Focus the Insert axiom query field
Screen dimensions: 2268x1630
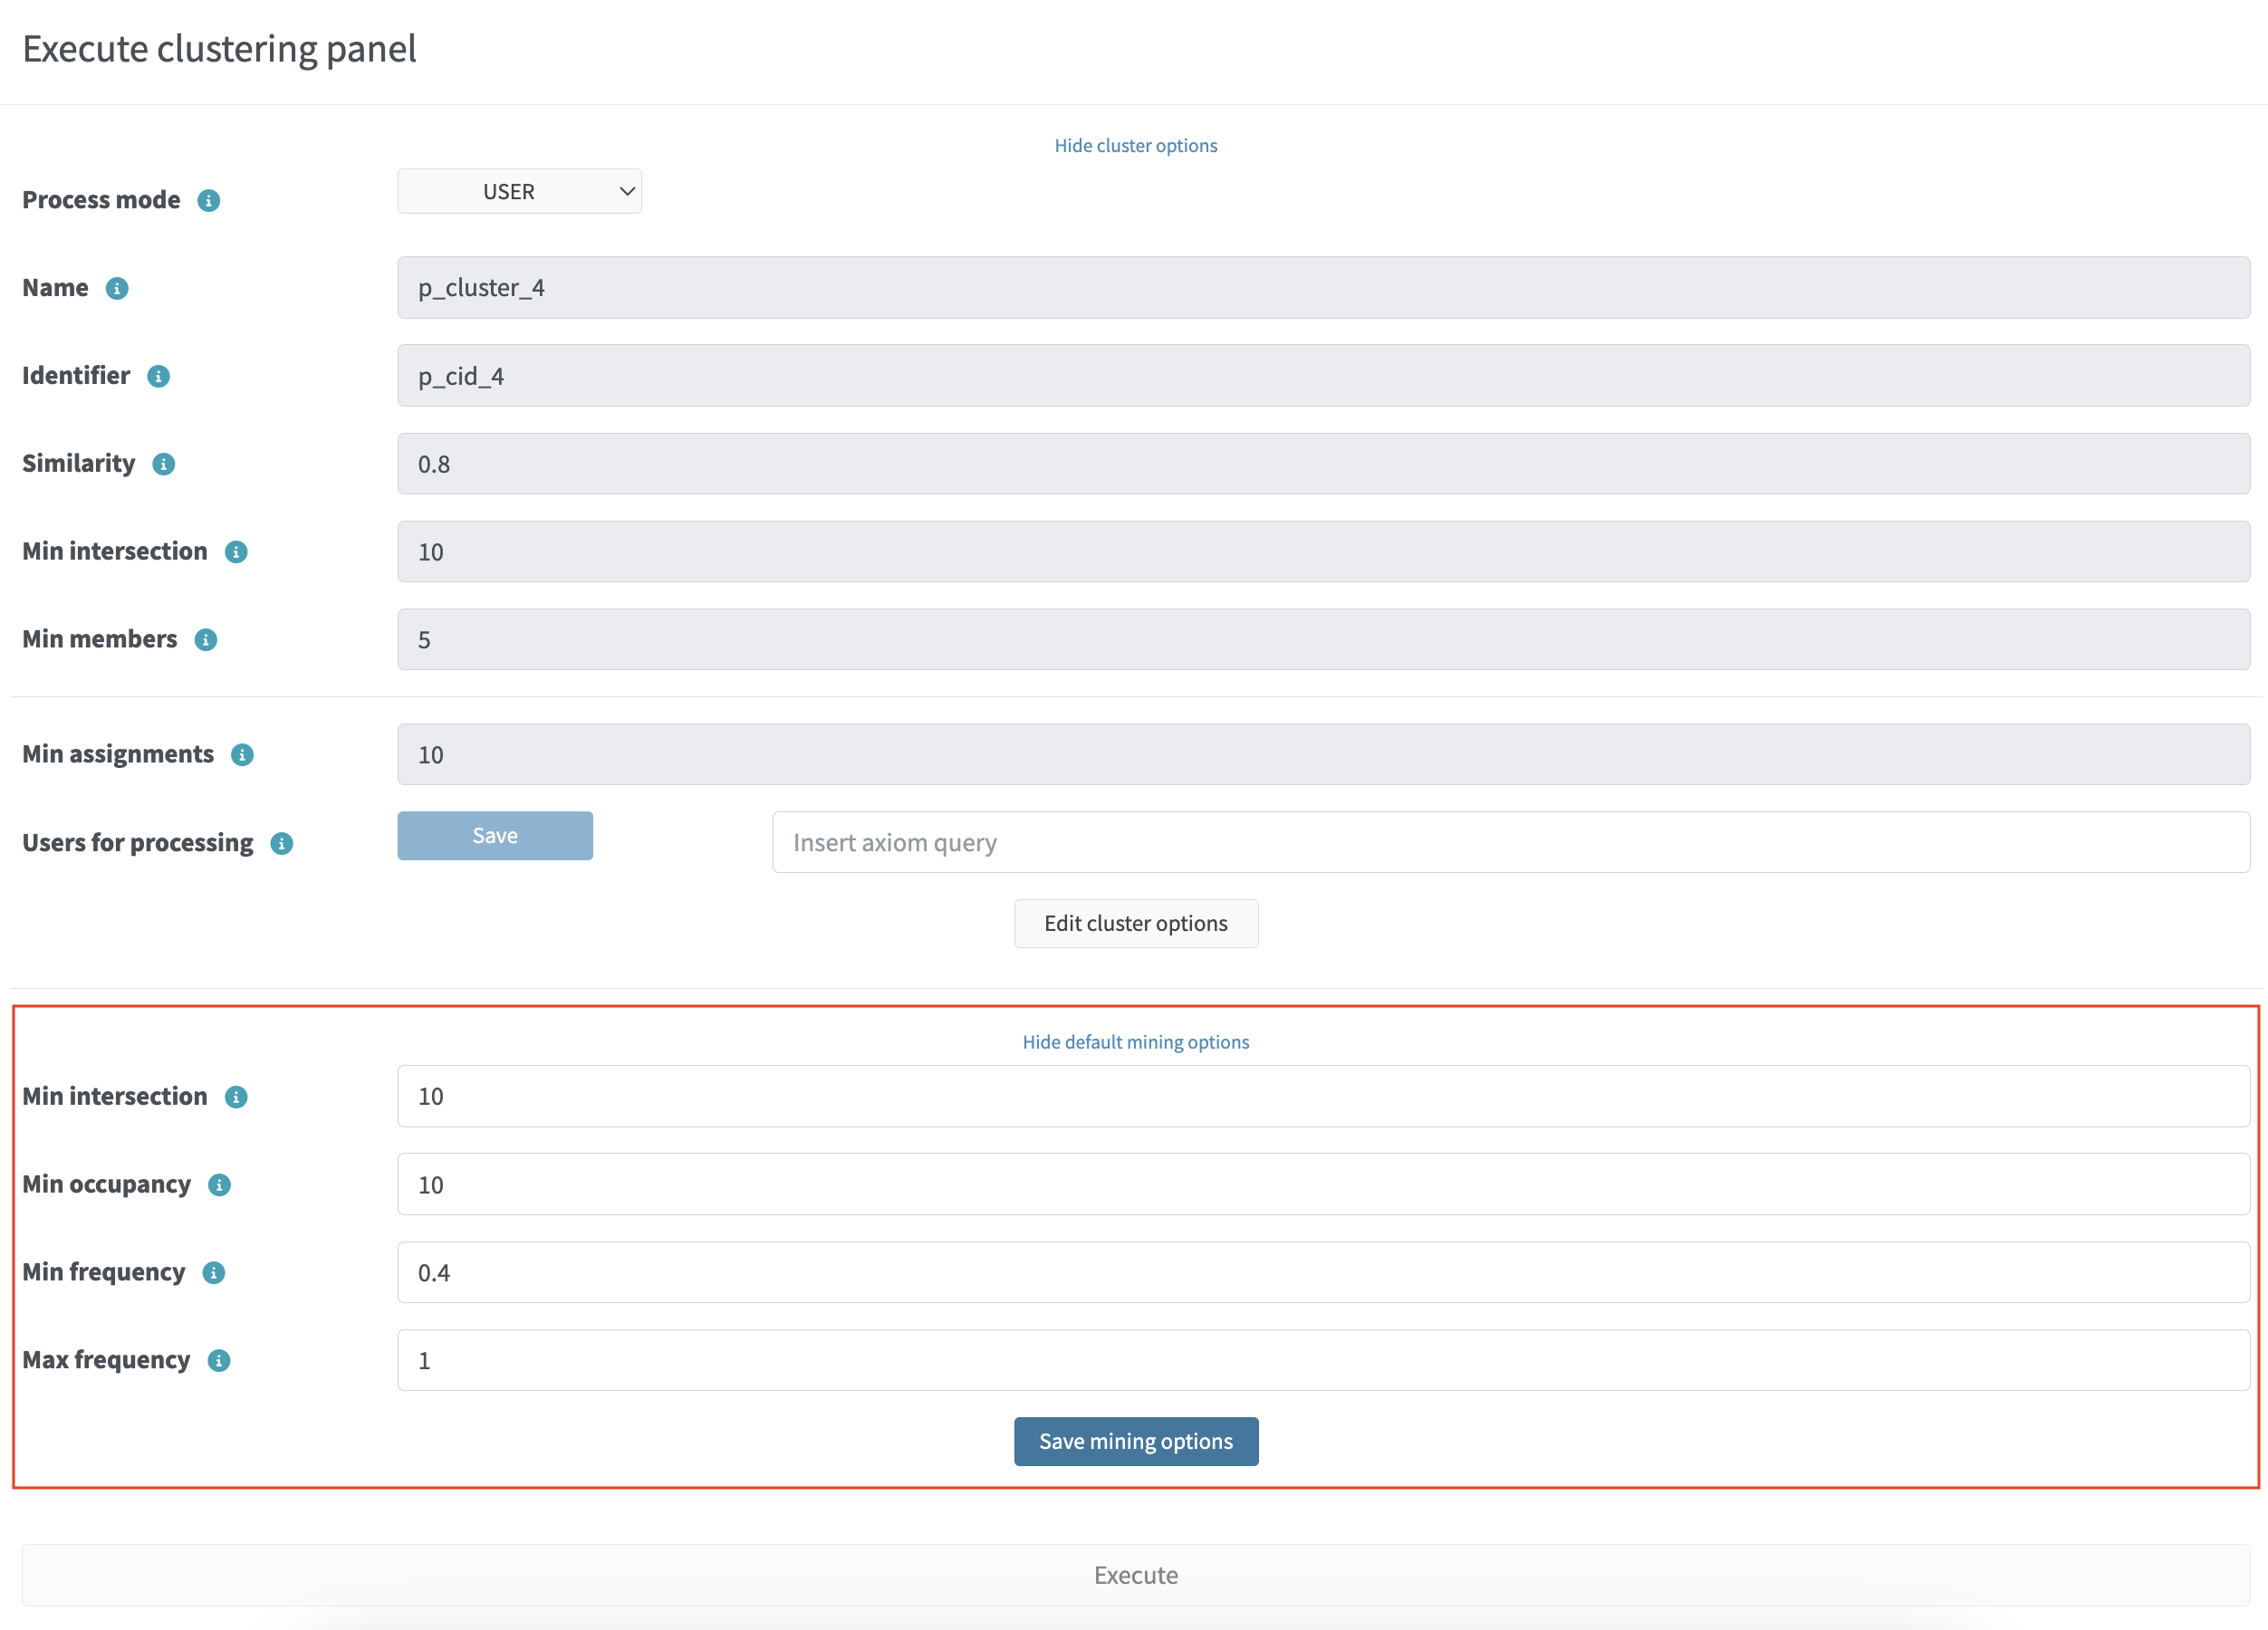pyautogui.click(x=1510, y=842)
